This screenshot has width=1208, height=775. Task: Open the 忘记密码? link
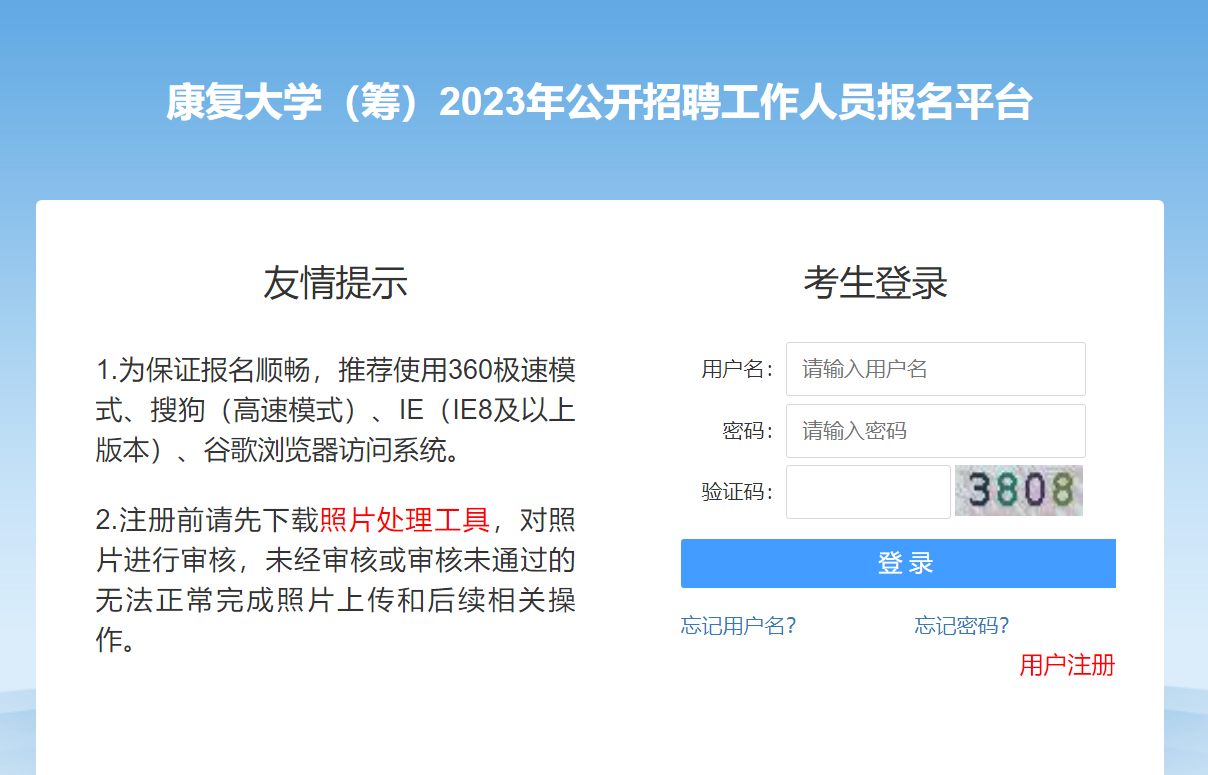point(961,626)
